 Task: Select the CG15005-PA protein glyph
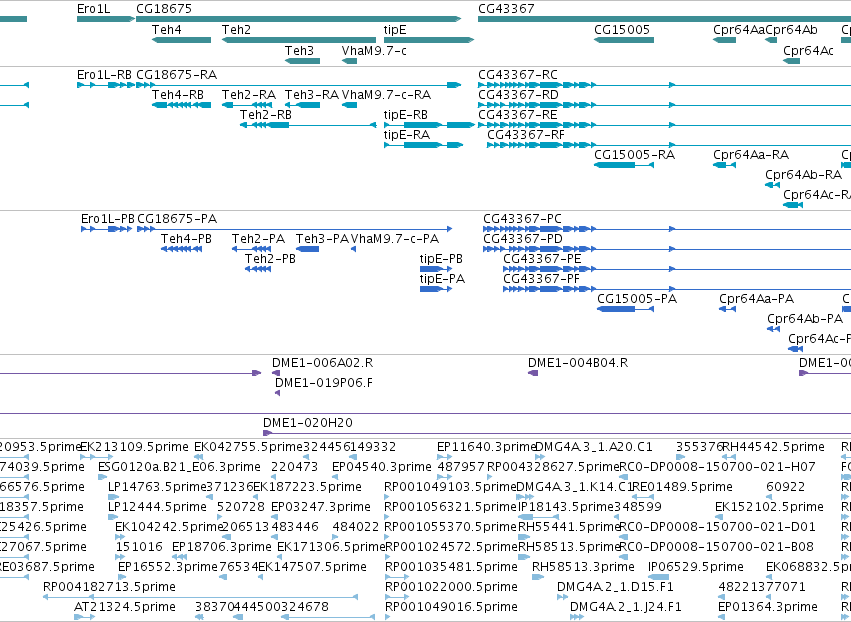(625, 309)
